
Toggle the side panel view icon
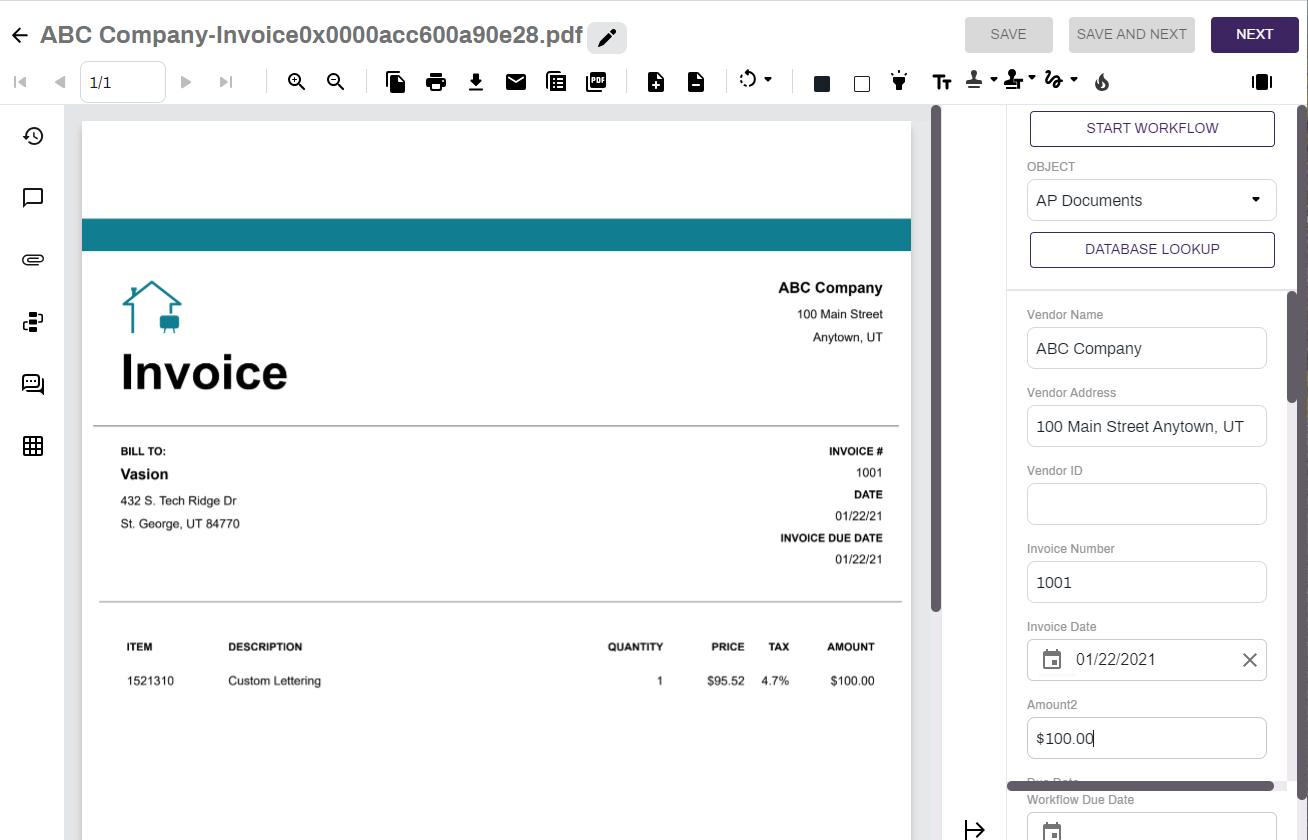pyautogui.click(x=1262, y=82)
